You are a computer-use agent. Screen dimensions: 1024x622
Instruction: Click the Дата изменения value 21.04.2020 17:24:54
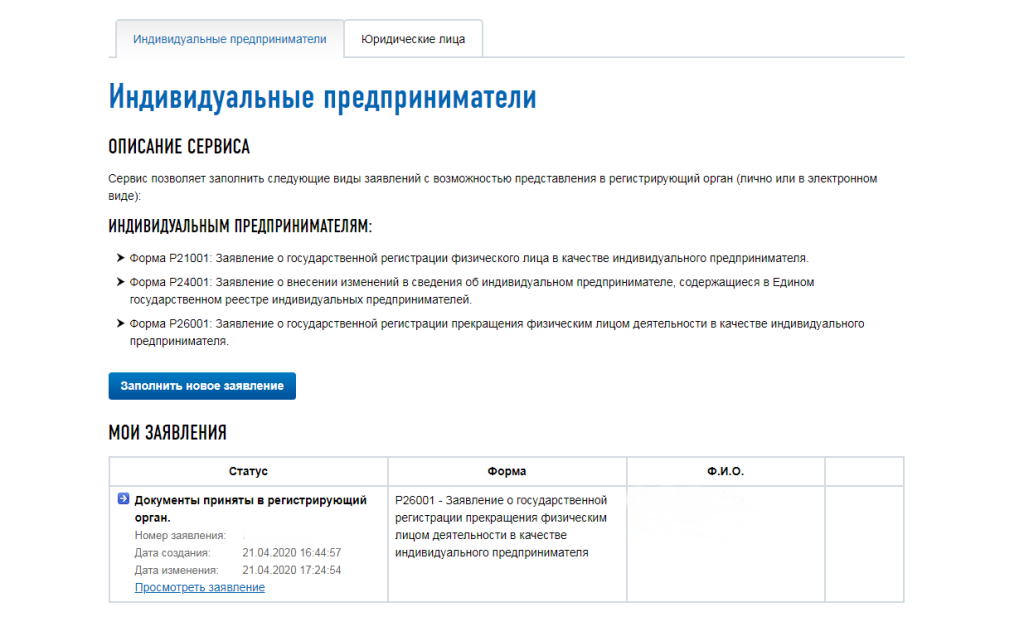292,570
